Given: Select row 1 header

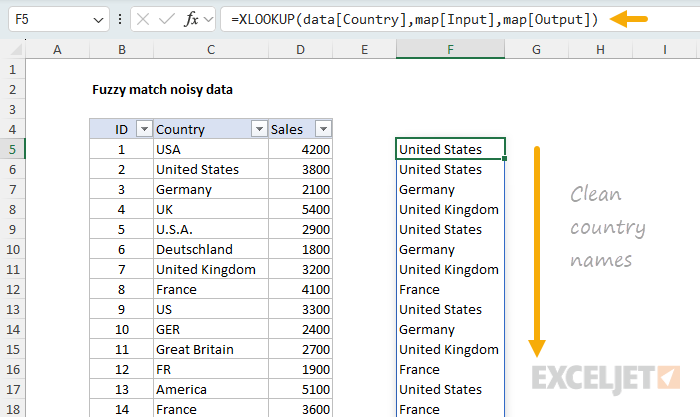Looking at the screenshot, I should [x=12, y=69].
